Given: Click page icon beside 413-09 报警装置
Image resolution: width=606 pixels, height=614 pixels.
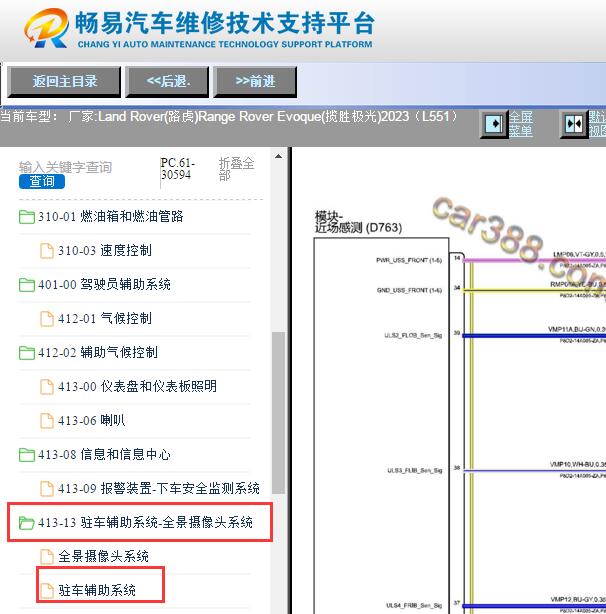Looking at the screenshot, I should pyautogui.click(x=47, y=489).
